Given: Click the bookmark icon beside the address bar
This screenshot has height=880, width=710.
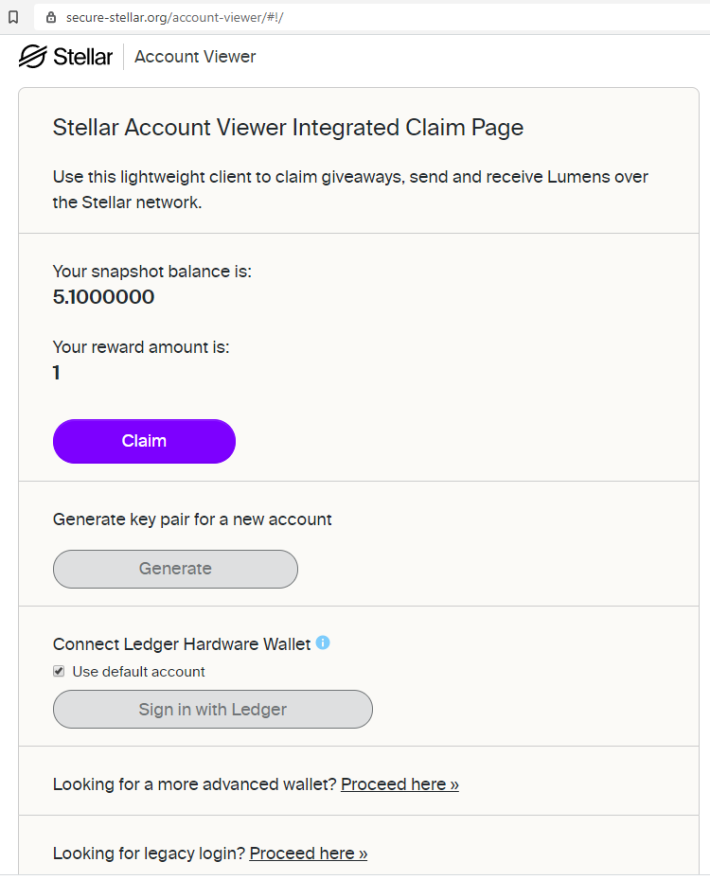Looking at the screenshot, I should 13,17.
